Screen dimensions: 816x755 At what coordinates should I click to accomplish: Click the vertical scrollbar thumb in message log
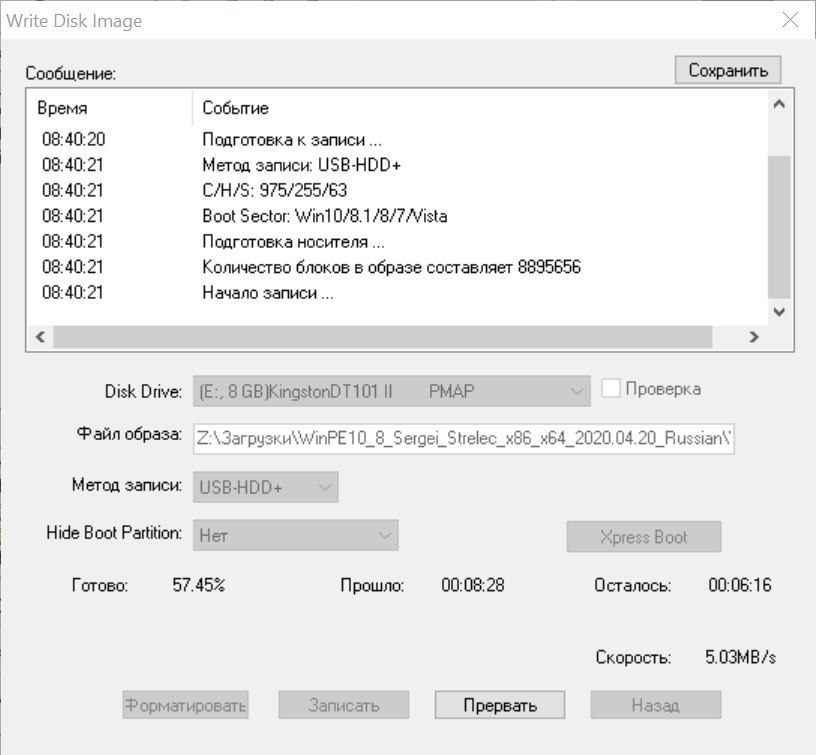779,226
